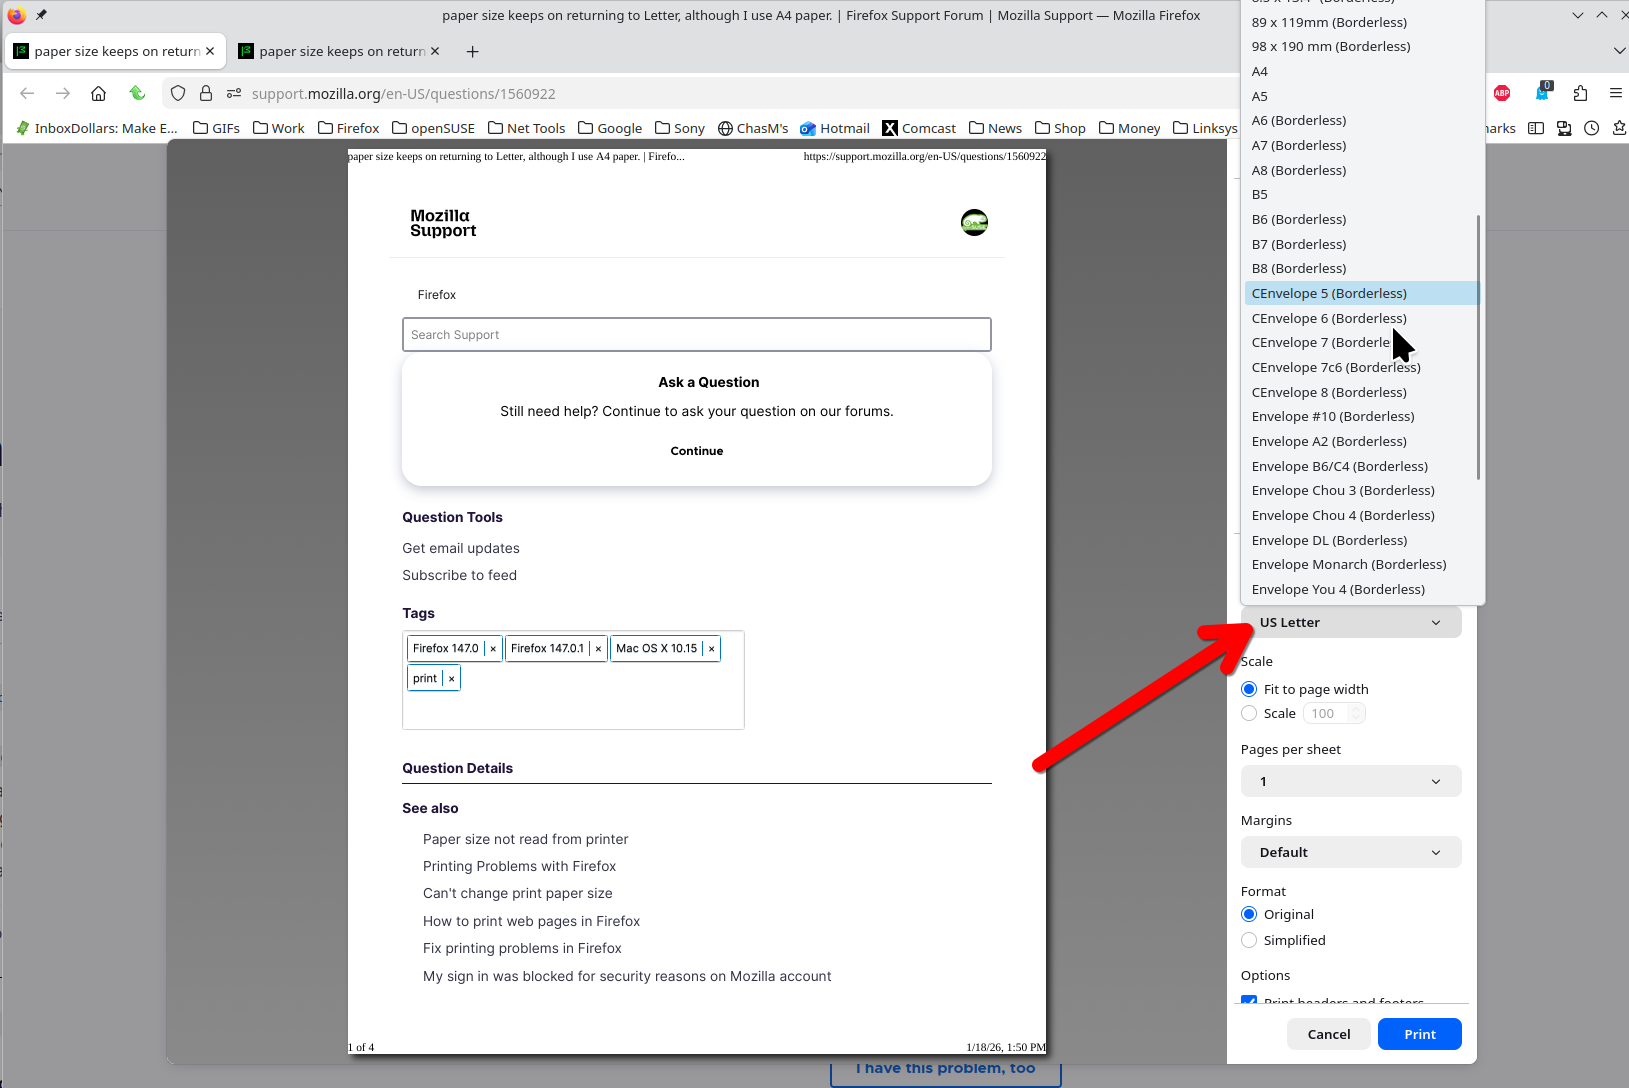Image resolution: width=1629 pixels, height=1088 pixels.
Task: Open the Adblock Plus extension
Action: (x=1502, y=93)
